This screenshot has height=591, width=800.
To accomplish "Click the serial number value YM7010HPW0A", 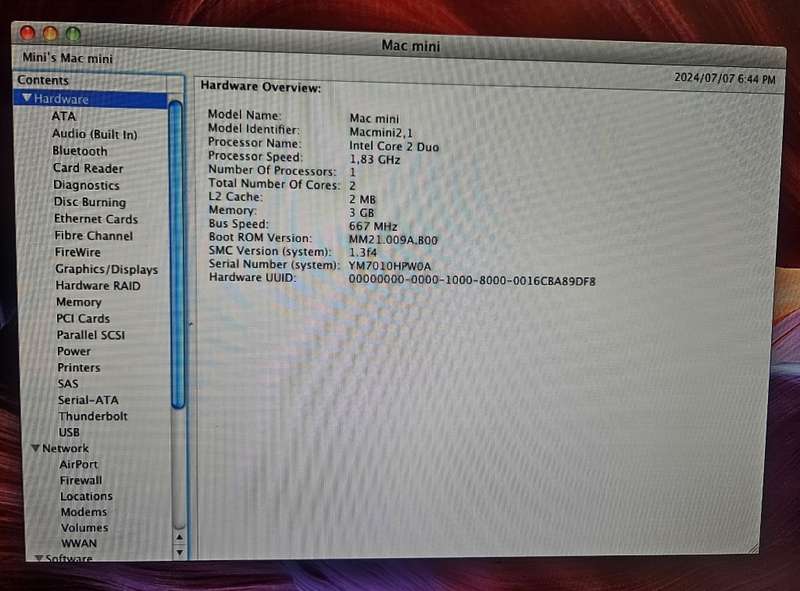I will (x=390, y=266).
